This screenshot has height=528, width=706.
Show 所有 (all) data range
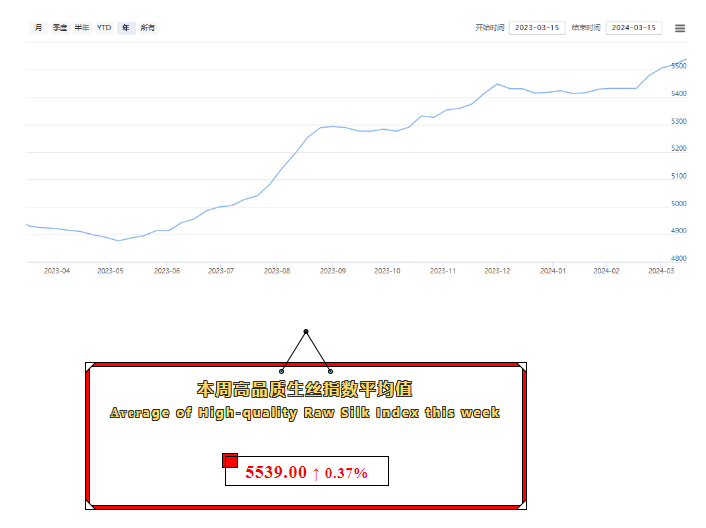click(x=148, y=28)
